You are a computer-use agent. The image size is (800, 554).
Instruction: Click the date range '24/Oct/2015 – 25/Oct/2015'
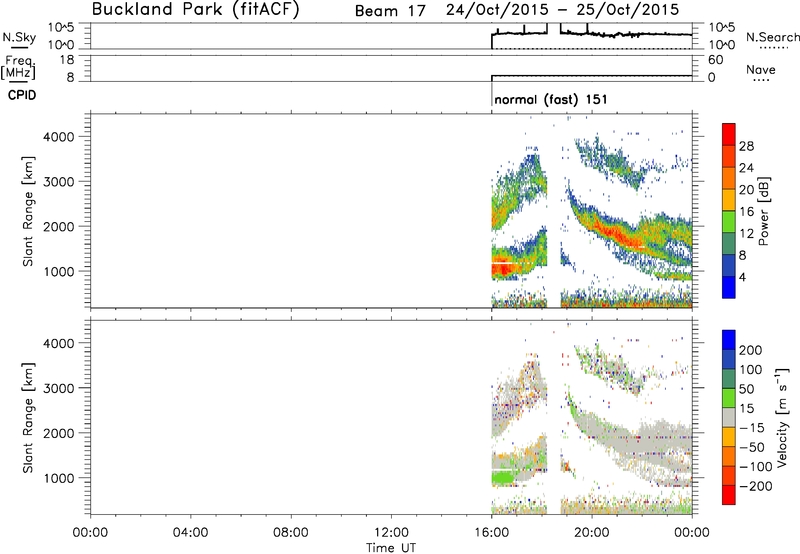click(x=562, y=10)
